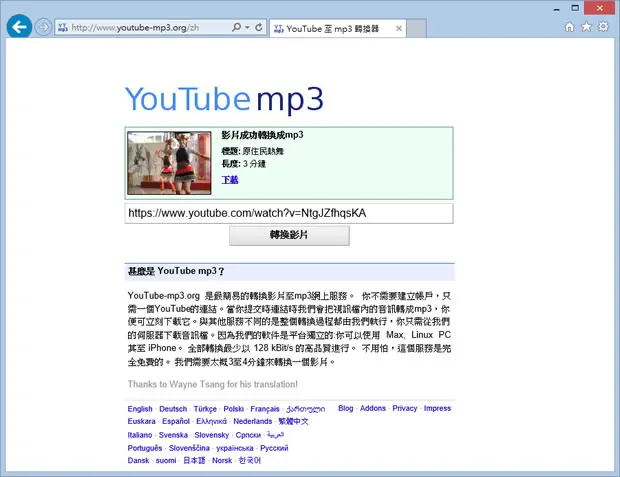This screenshot has height=477, width=620.
Task: Expand the address bar dropdown arrow
Action: (248, 27)
